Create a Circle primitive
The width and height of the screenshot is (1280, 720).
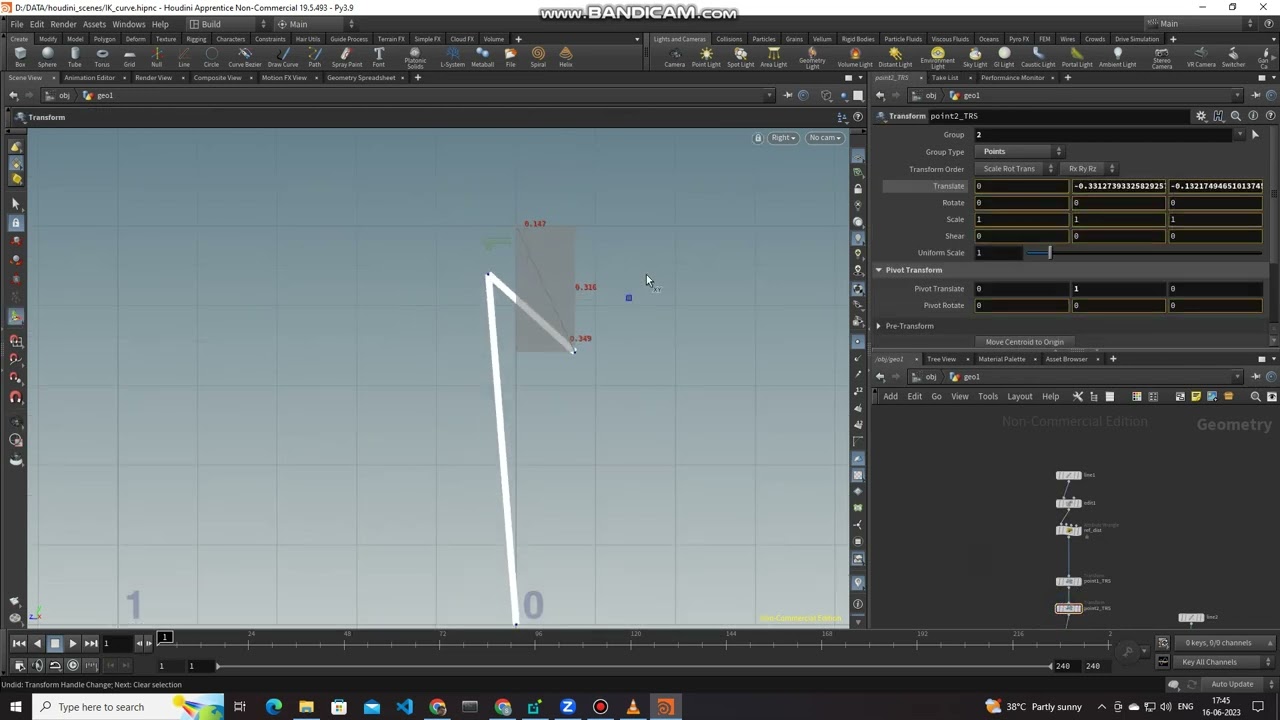pos(211,57)
